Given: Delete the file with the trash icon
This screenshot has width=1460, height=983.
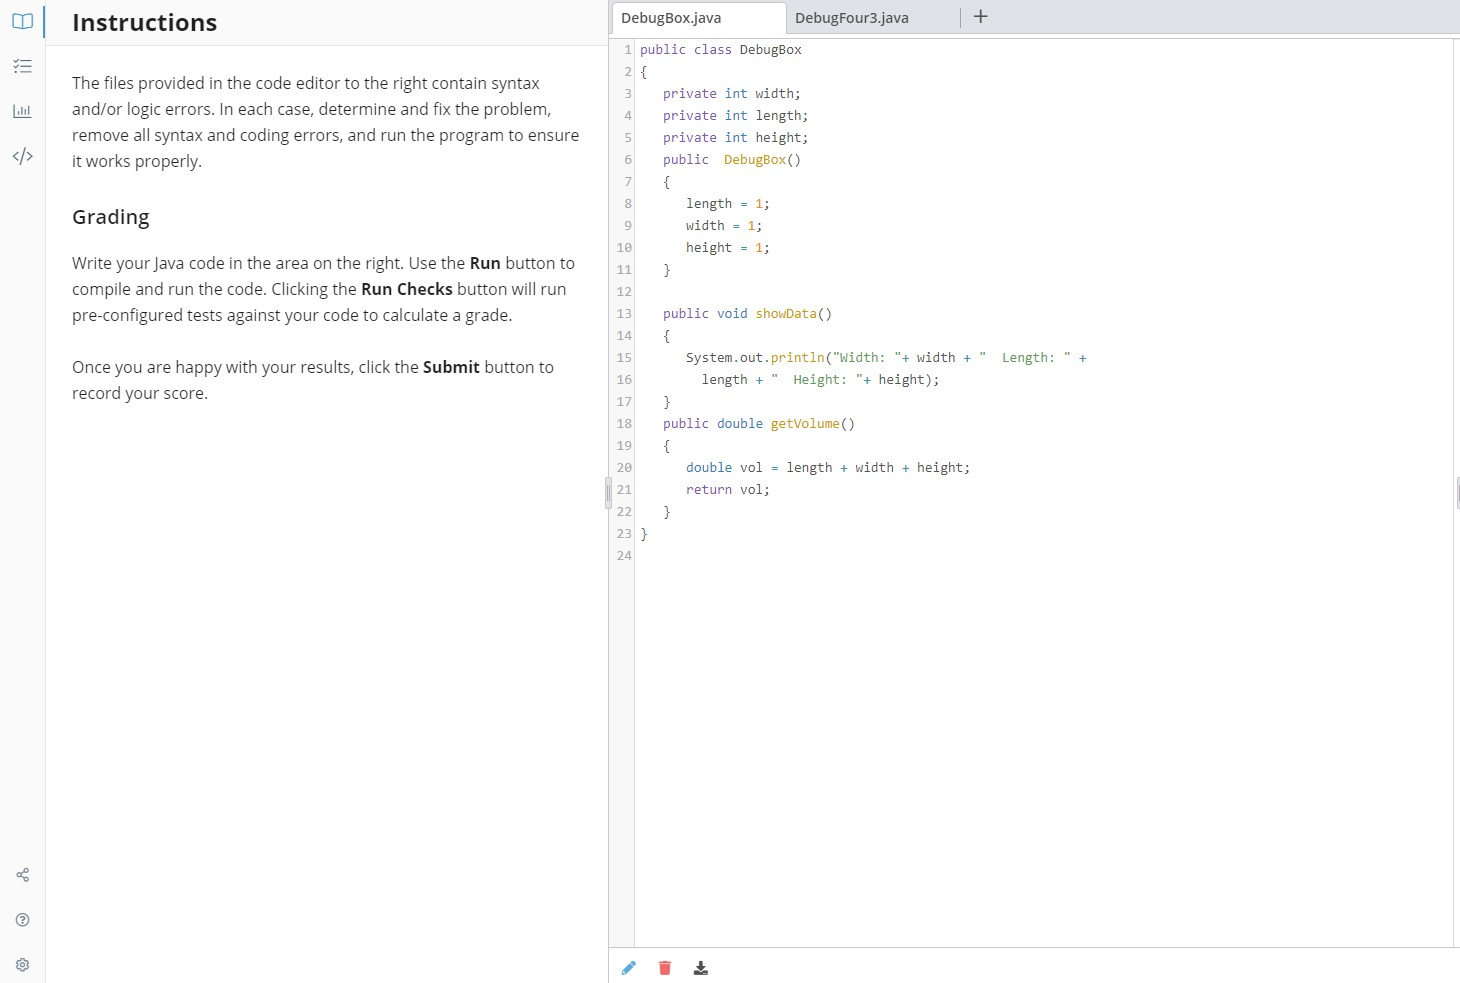Looking at the screenshot, I should coord(664,967).
